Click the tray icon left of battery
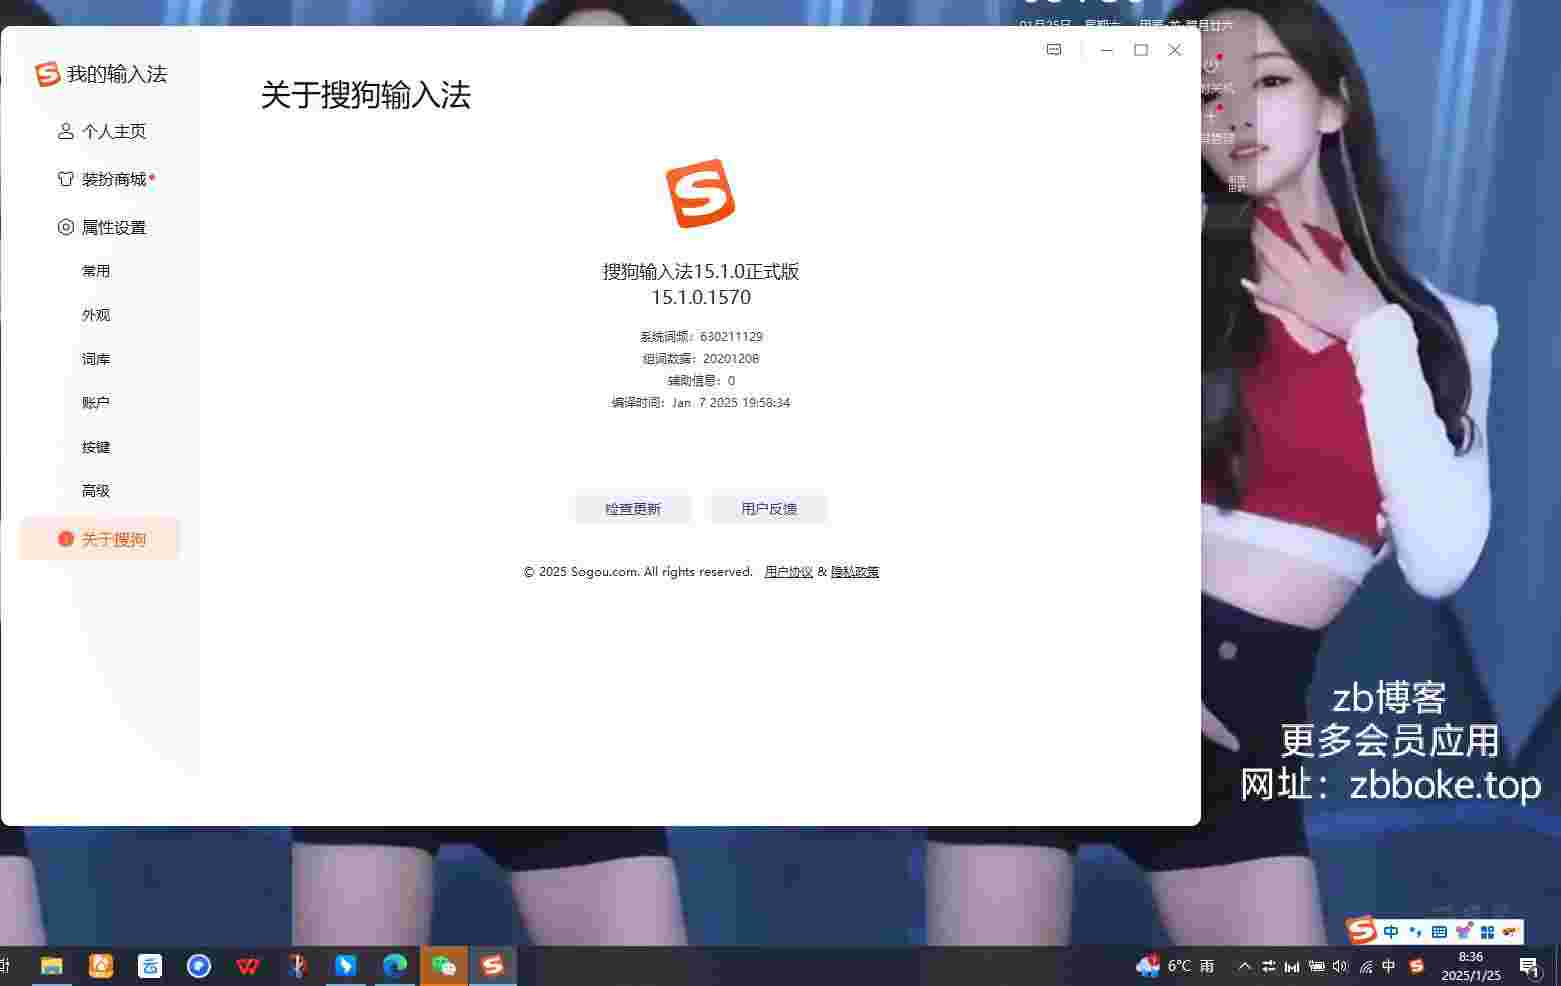The width and height of the screenshot is (1561, 986). point(1293,966)
